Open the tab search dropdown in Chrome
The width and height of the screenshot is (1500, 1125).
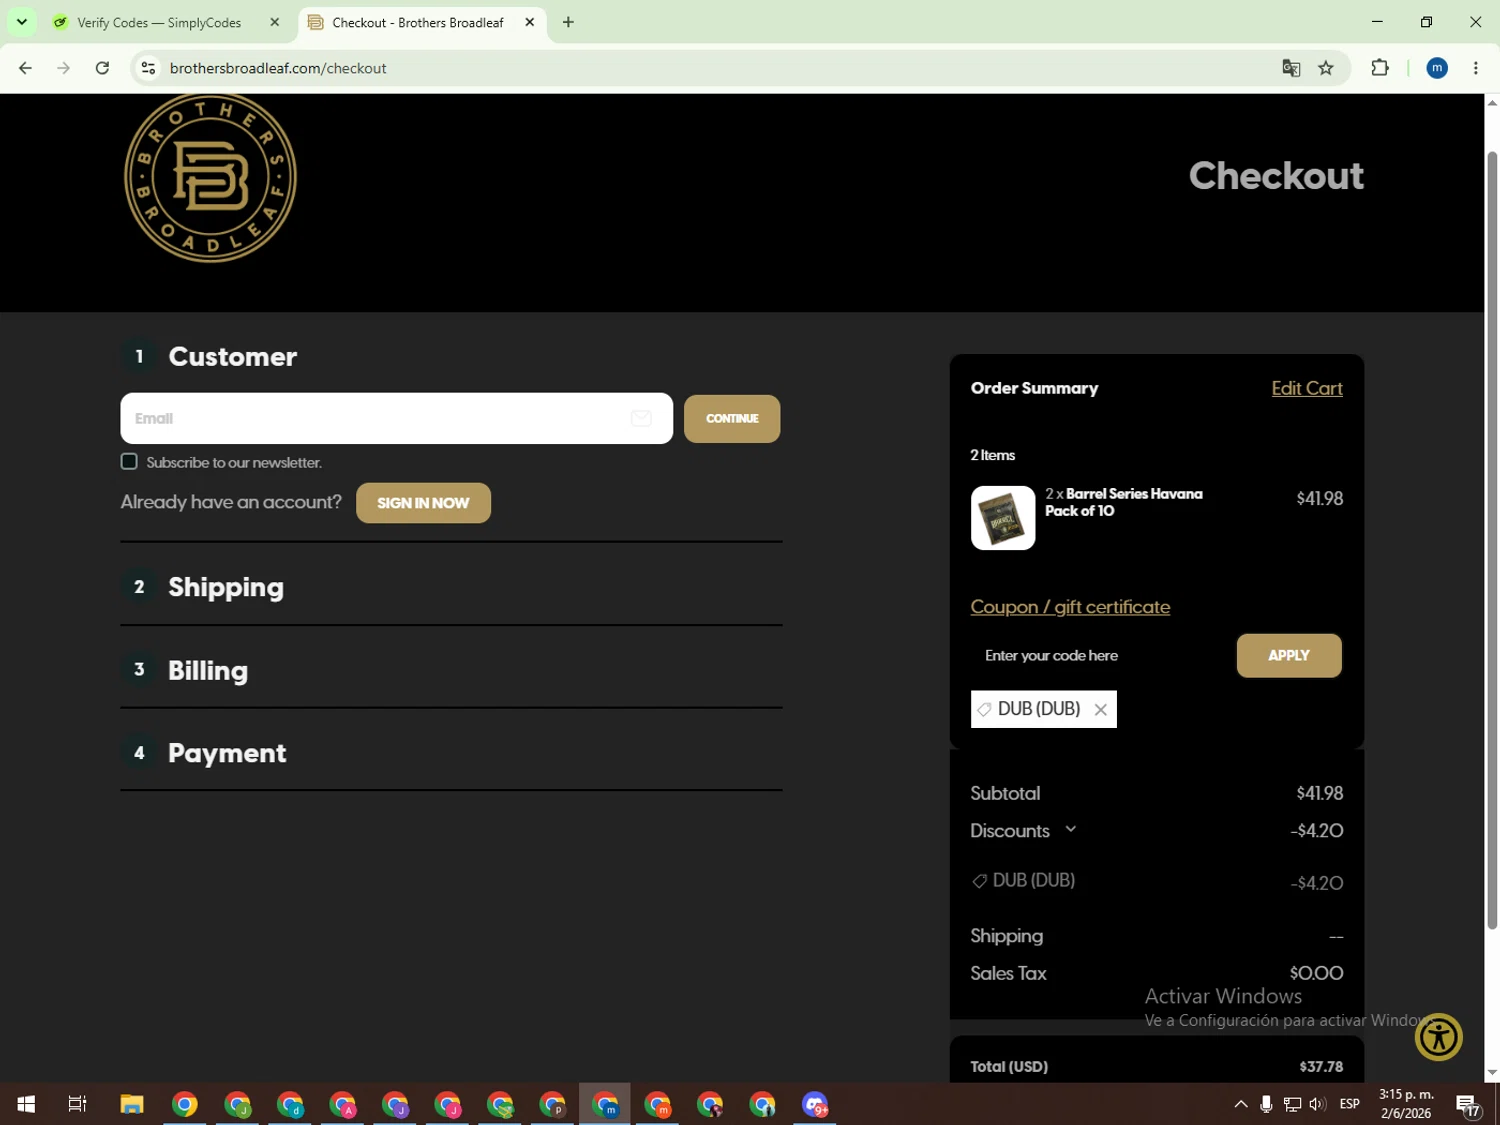pyautogui.click(x=21, y=22)
